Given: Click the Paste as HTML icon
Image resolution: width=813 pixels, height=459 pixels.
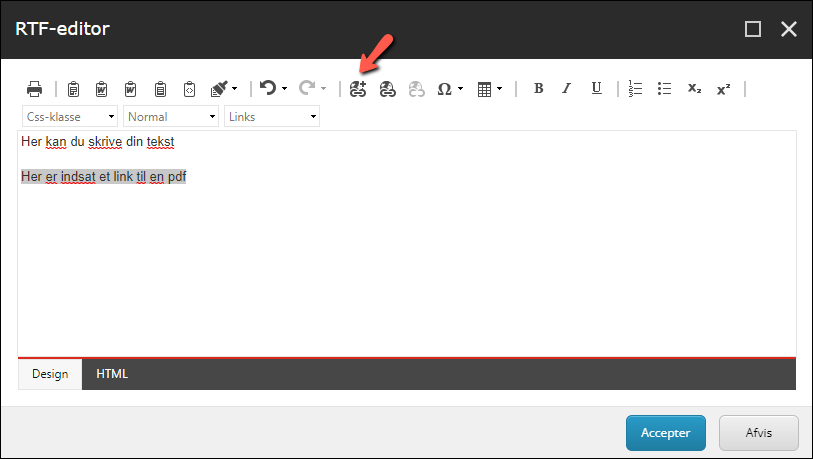Looking at the screenshot, I should 190,89.
